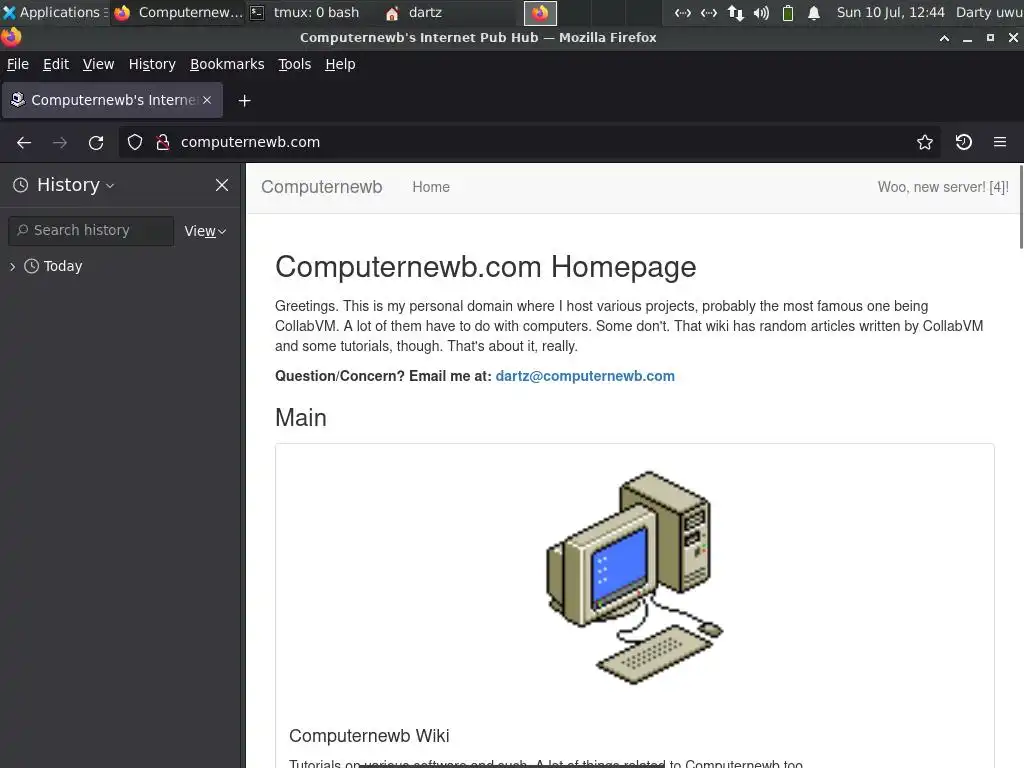The width and height of the screenshot is (1024, 768).
Task: Select the Computernew... Firefox taskbar entry
Action: click(178, 12)
